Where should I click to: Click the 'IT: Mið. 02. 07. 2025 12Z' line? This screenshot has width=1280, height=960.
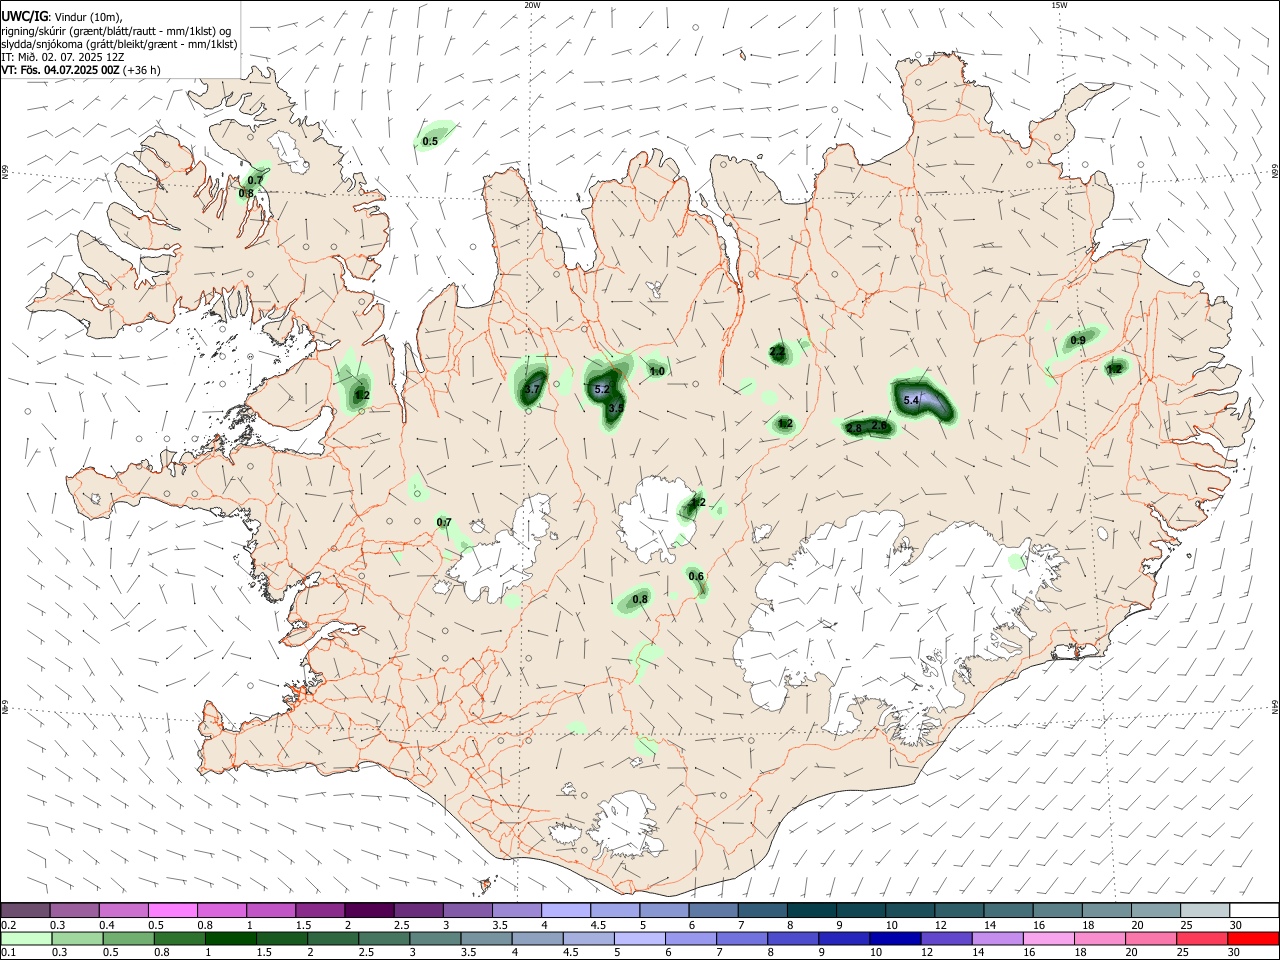coord(63,57)
